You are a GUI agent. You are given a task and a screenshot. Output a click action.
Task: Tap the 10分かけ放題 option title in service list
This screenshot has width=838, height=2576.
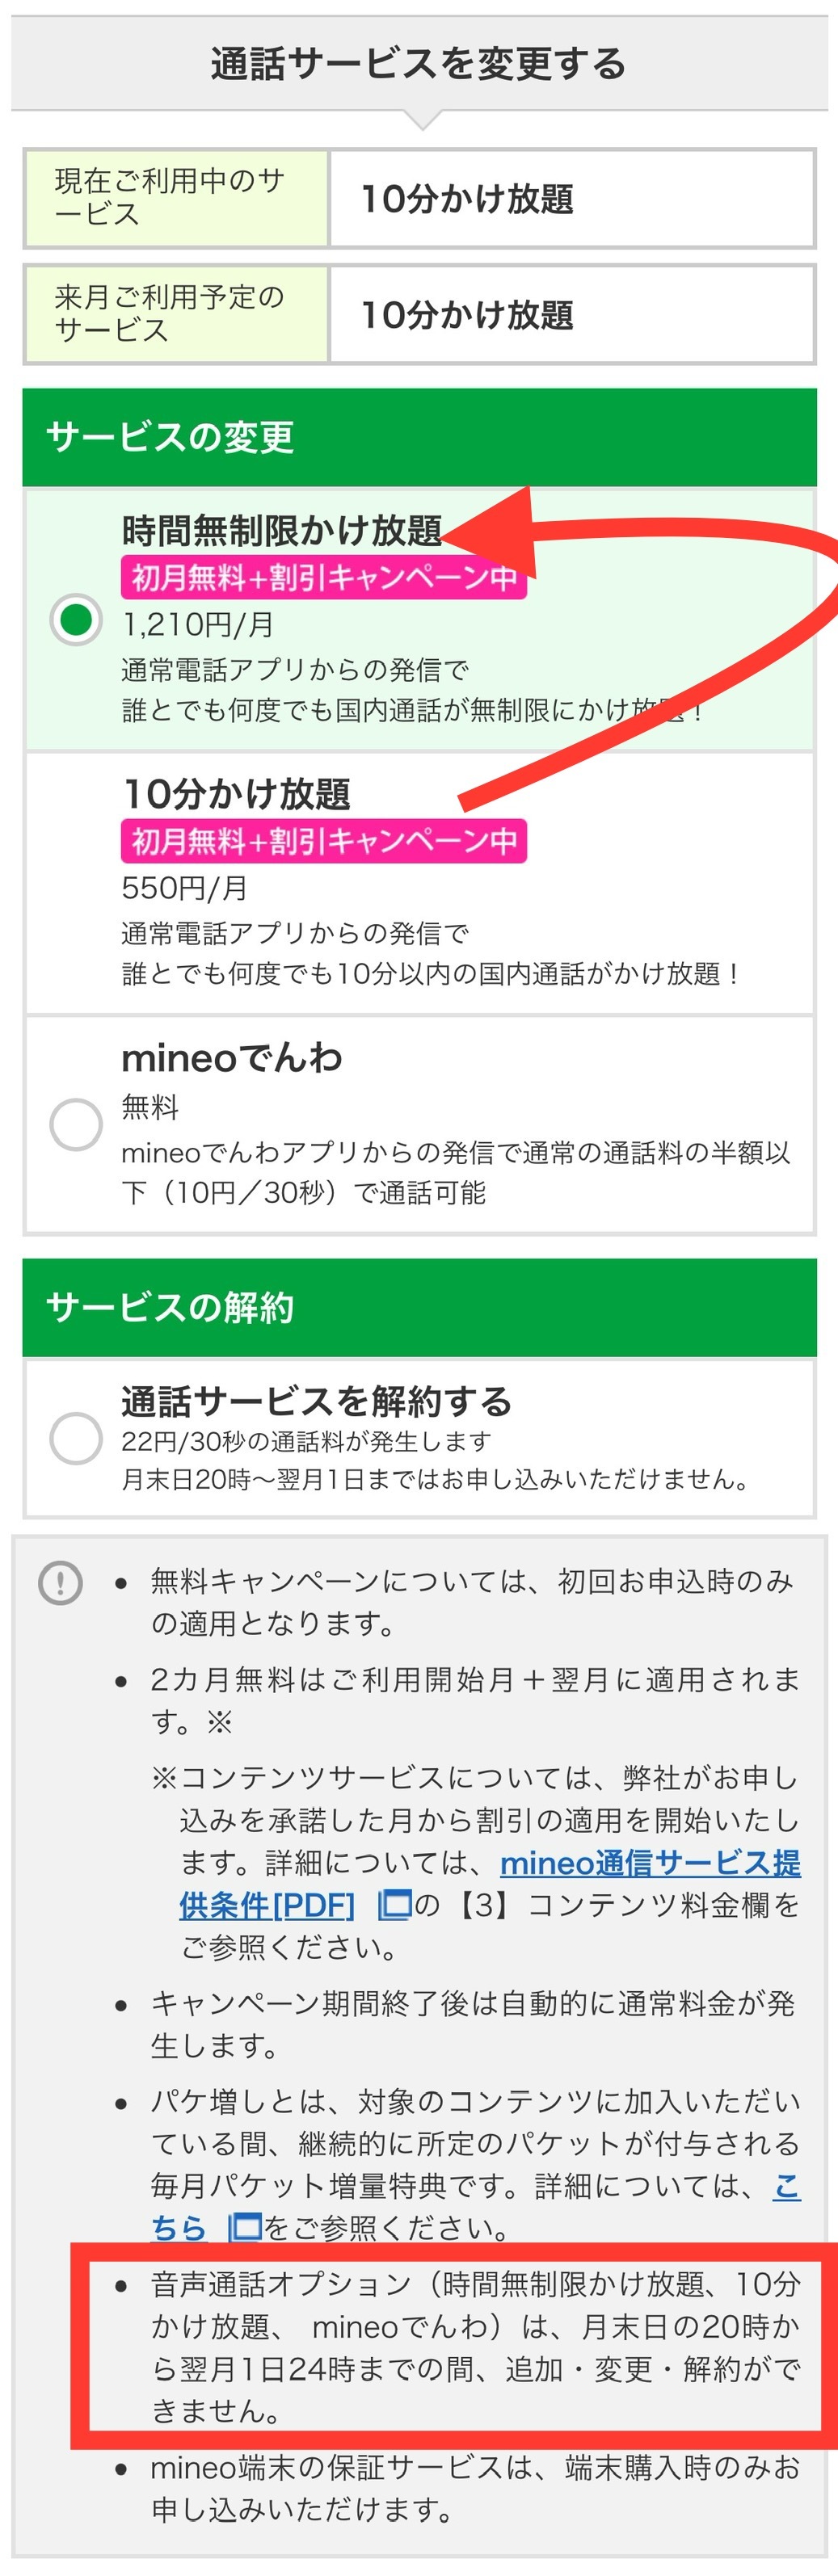236,794
